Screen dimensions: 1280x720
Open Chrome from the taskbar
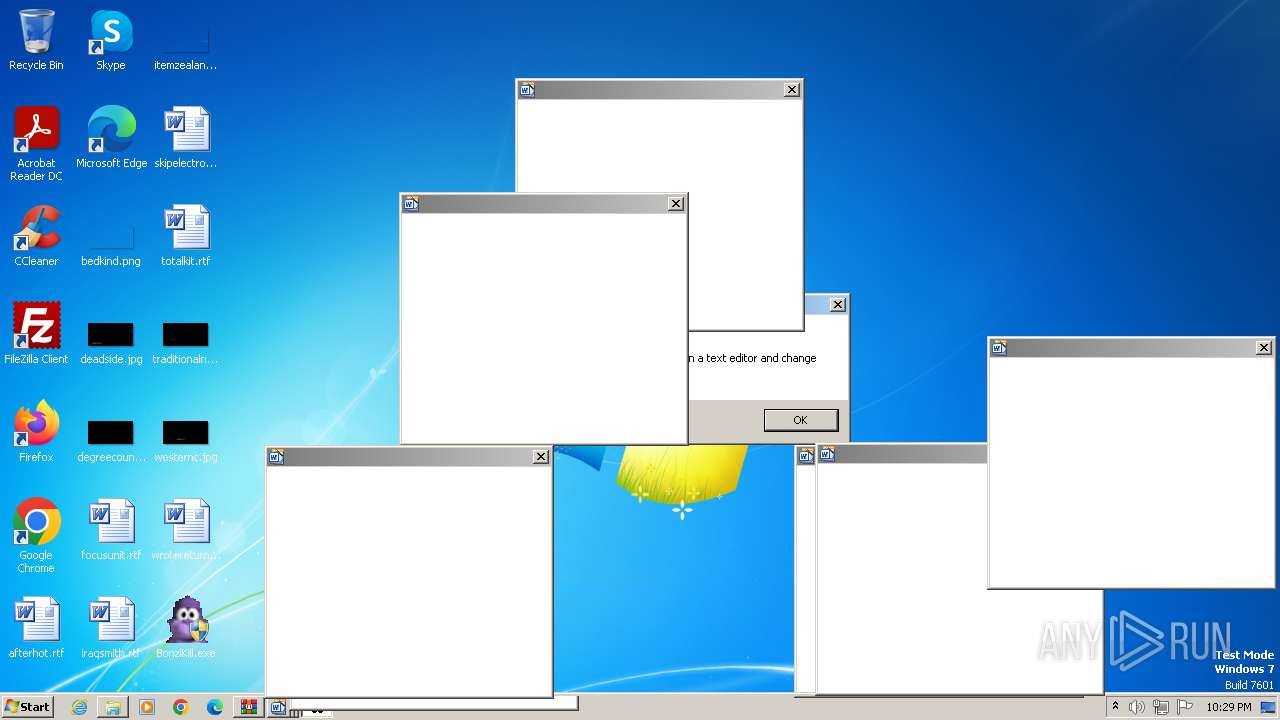(181, 707)
